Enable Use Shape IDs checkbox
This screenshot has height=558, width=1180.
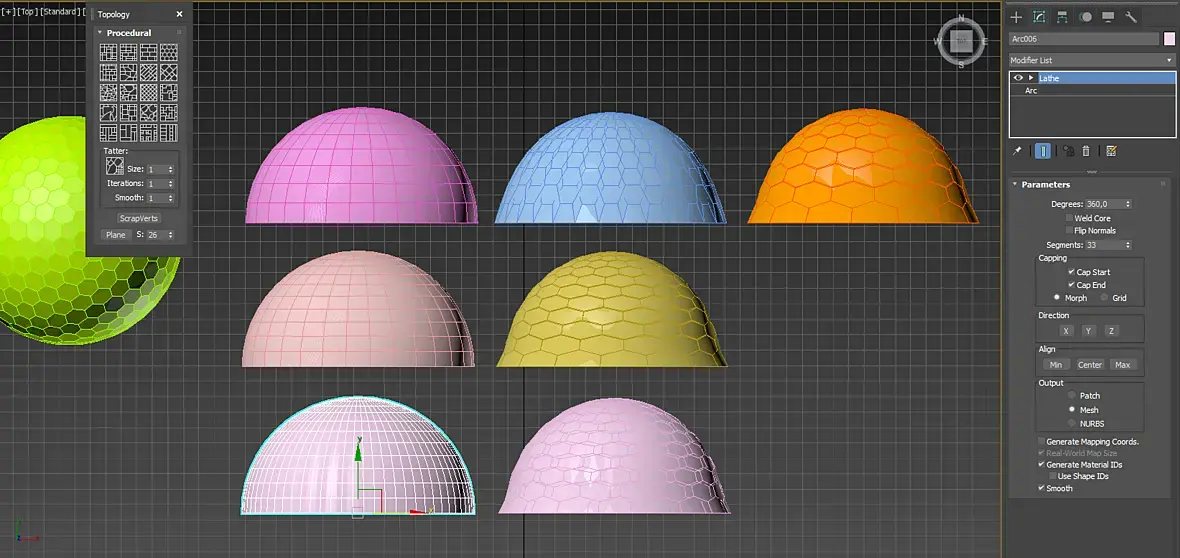[1053, 476]
